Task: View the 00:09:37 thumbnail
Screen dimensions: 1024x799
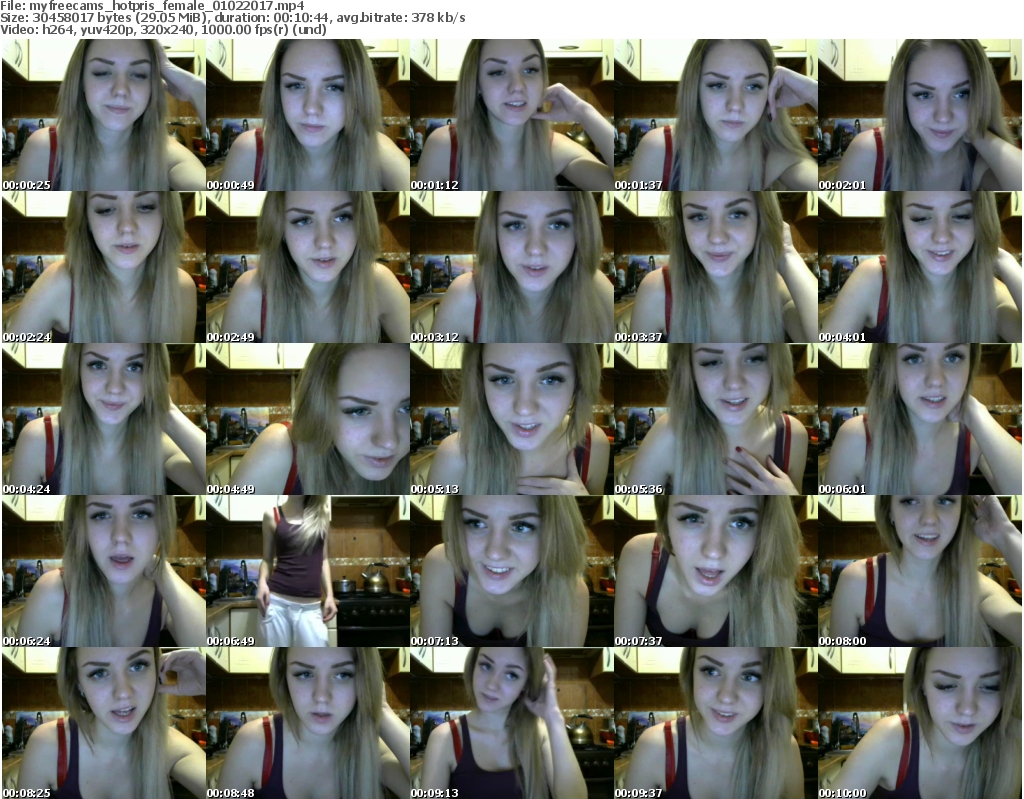Action: [716, 723]
